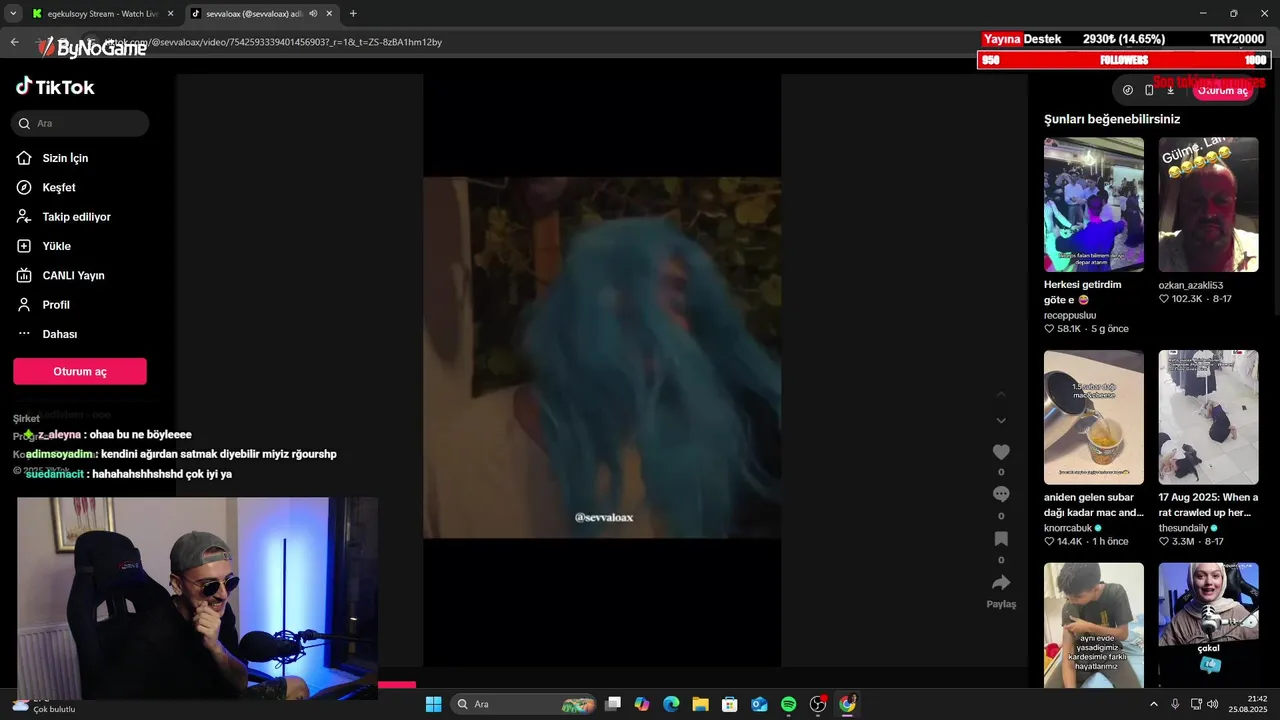Click the browser back arrow

14,42
